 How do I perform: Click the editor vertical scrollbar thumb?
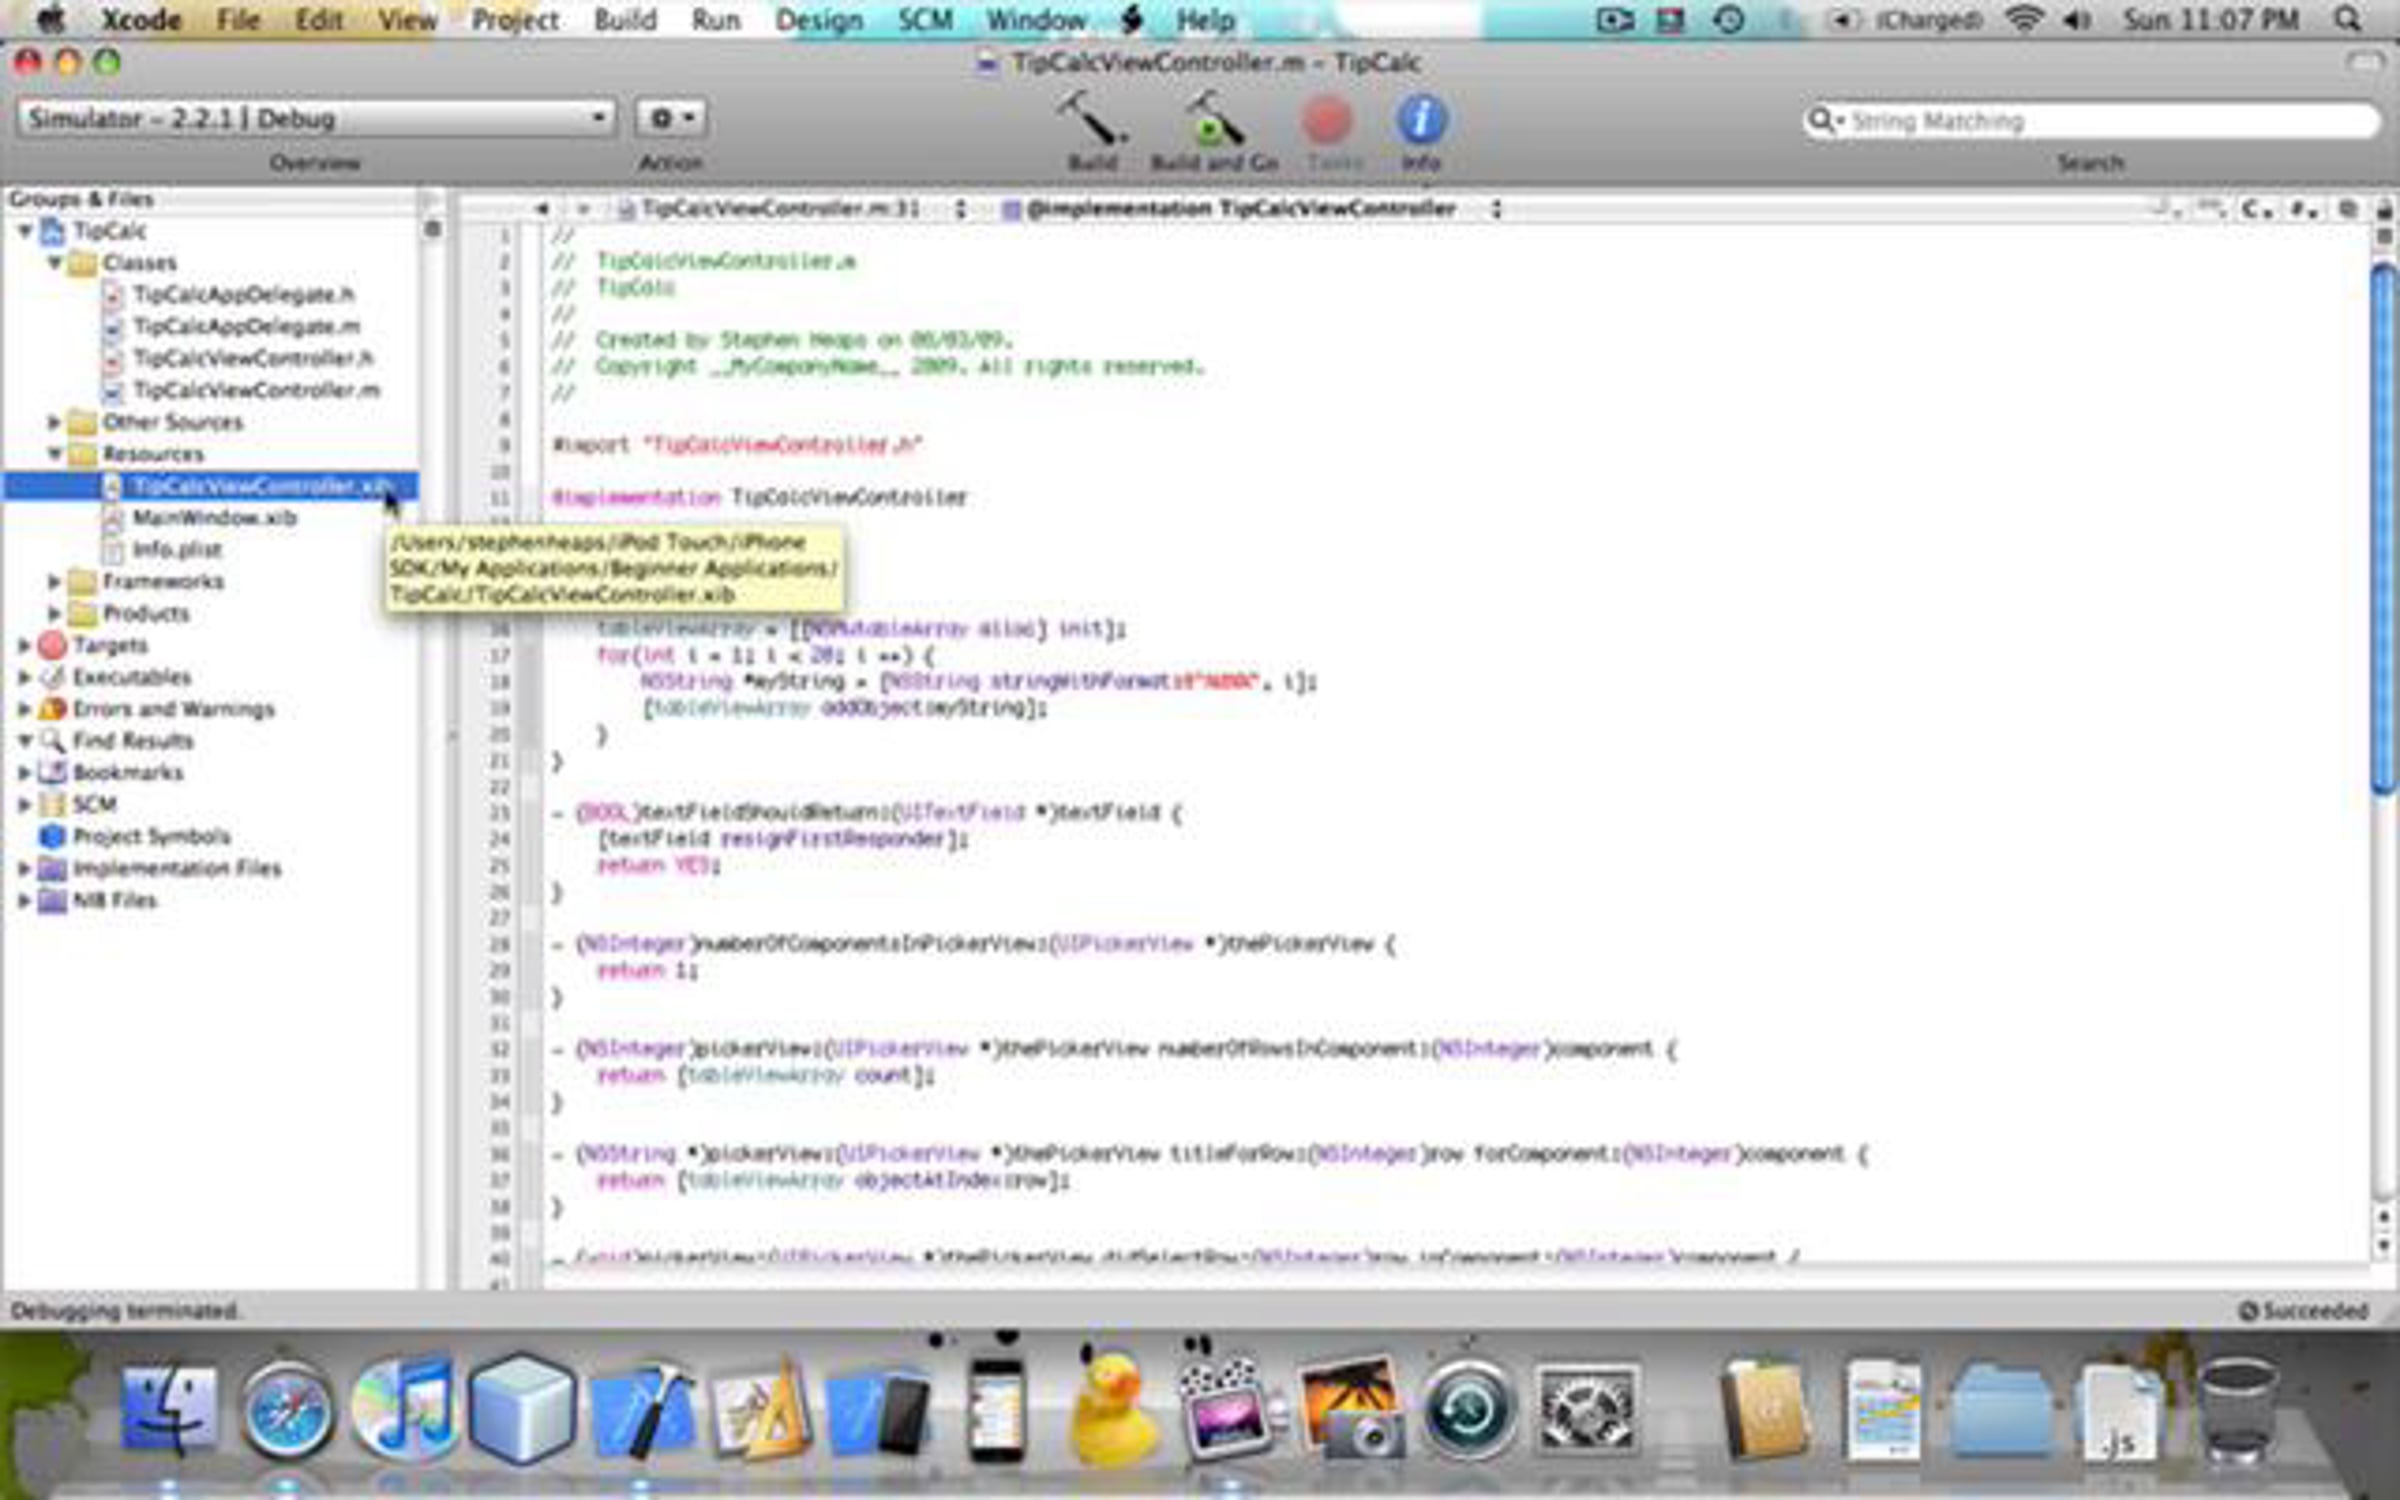pyautogui.click(x=2383, y=530)
